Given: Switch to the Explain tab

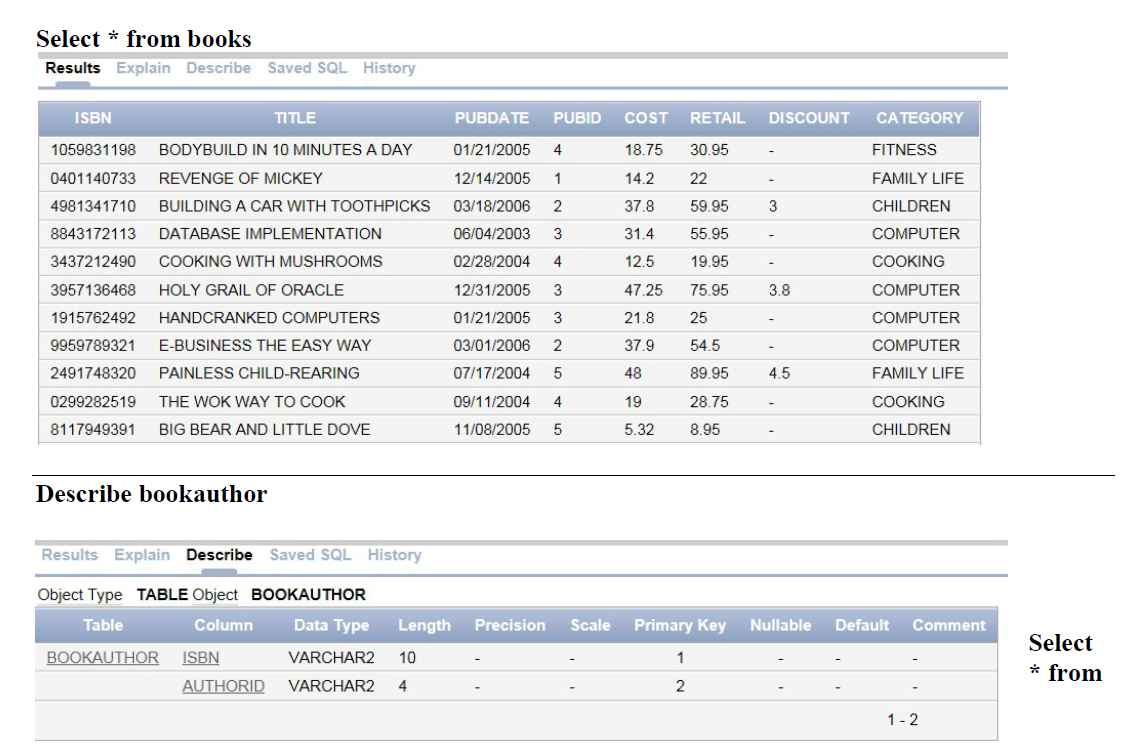Looking at the screenshot, I should (142, 67).
